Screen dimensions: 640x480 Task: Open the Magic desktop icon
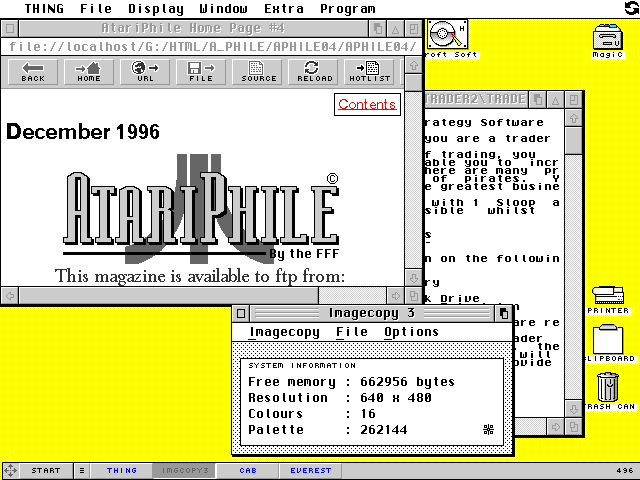(608, 40)
